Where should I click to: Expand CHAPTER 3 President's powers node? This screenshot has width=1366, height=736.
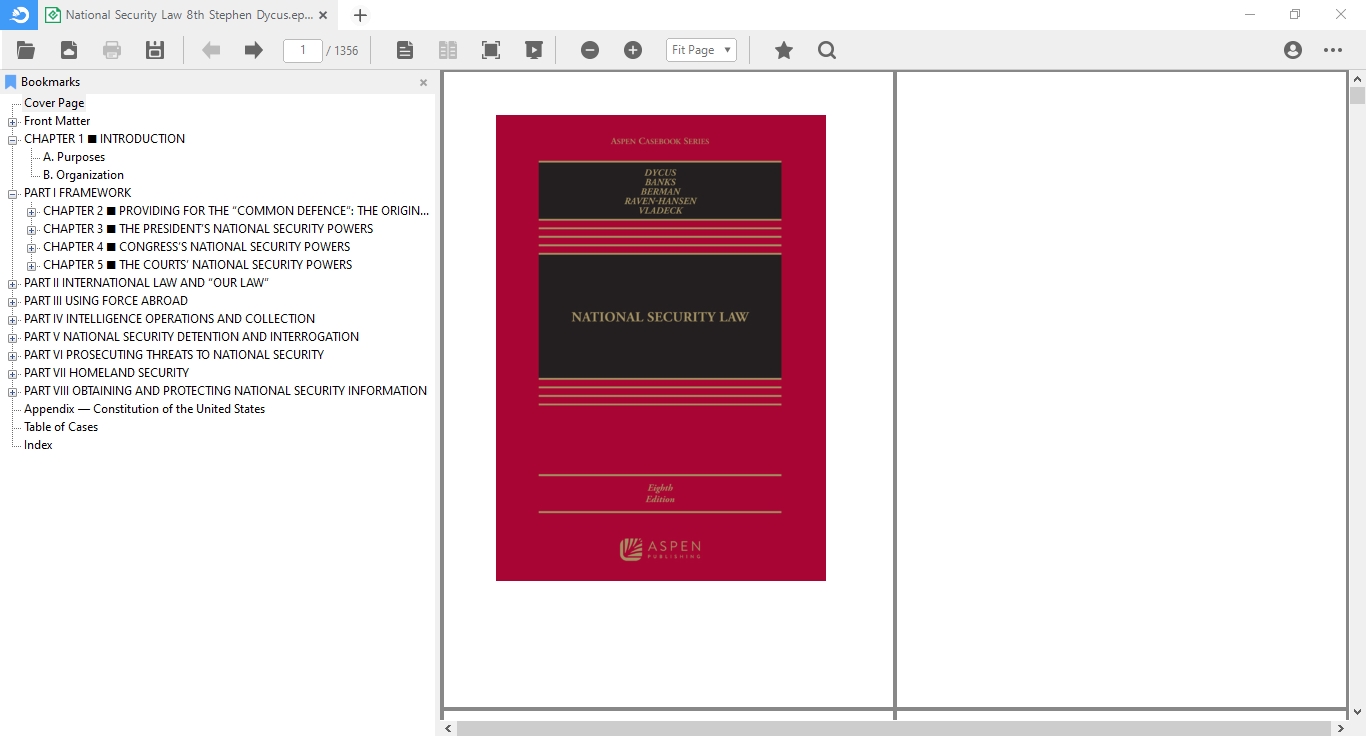coord(32,230)
